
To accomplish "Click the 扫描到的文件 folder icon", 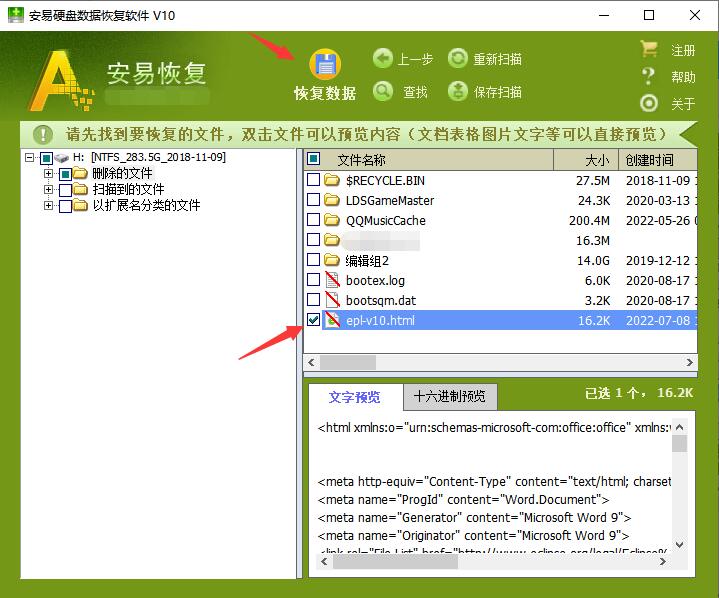I will pyautogui.click(x=80, y=189).
